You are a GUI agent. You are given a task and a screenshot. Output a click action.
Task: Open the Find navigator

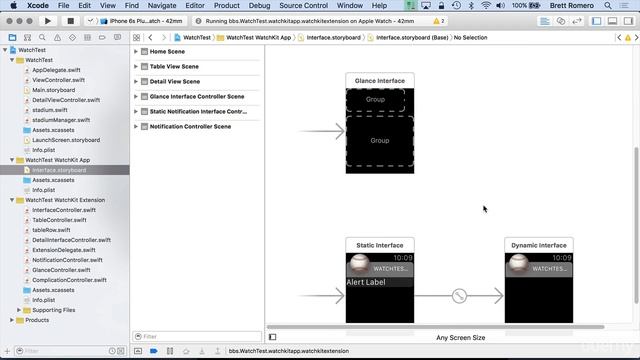(x=42, y=38)
